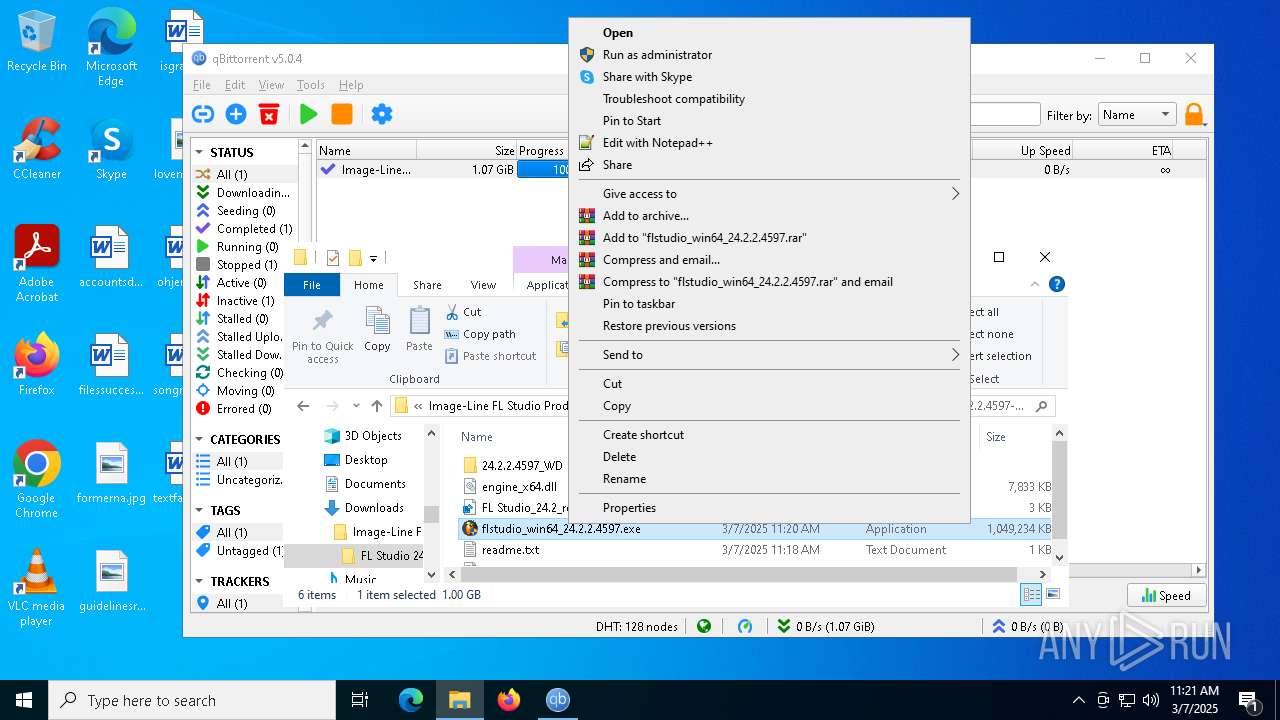1280x720 pixels.
Task: Click the Explorer horizontal scrollbar
Action: pos(740,574)
